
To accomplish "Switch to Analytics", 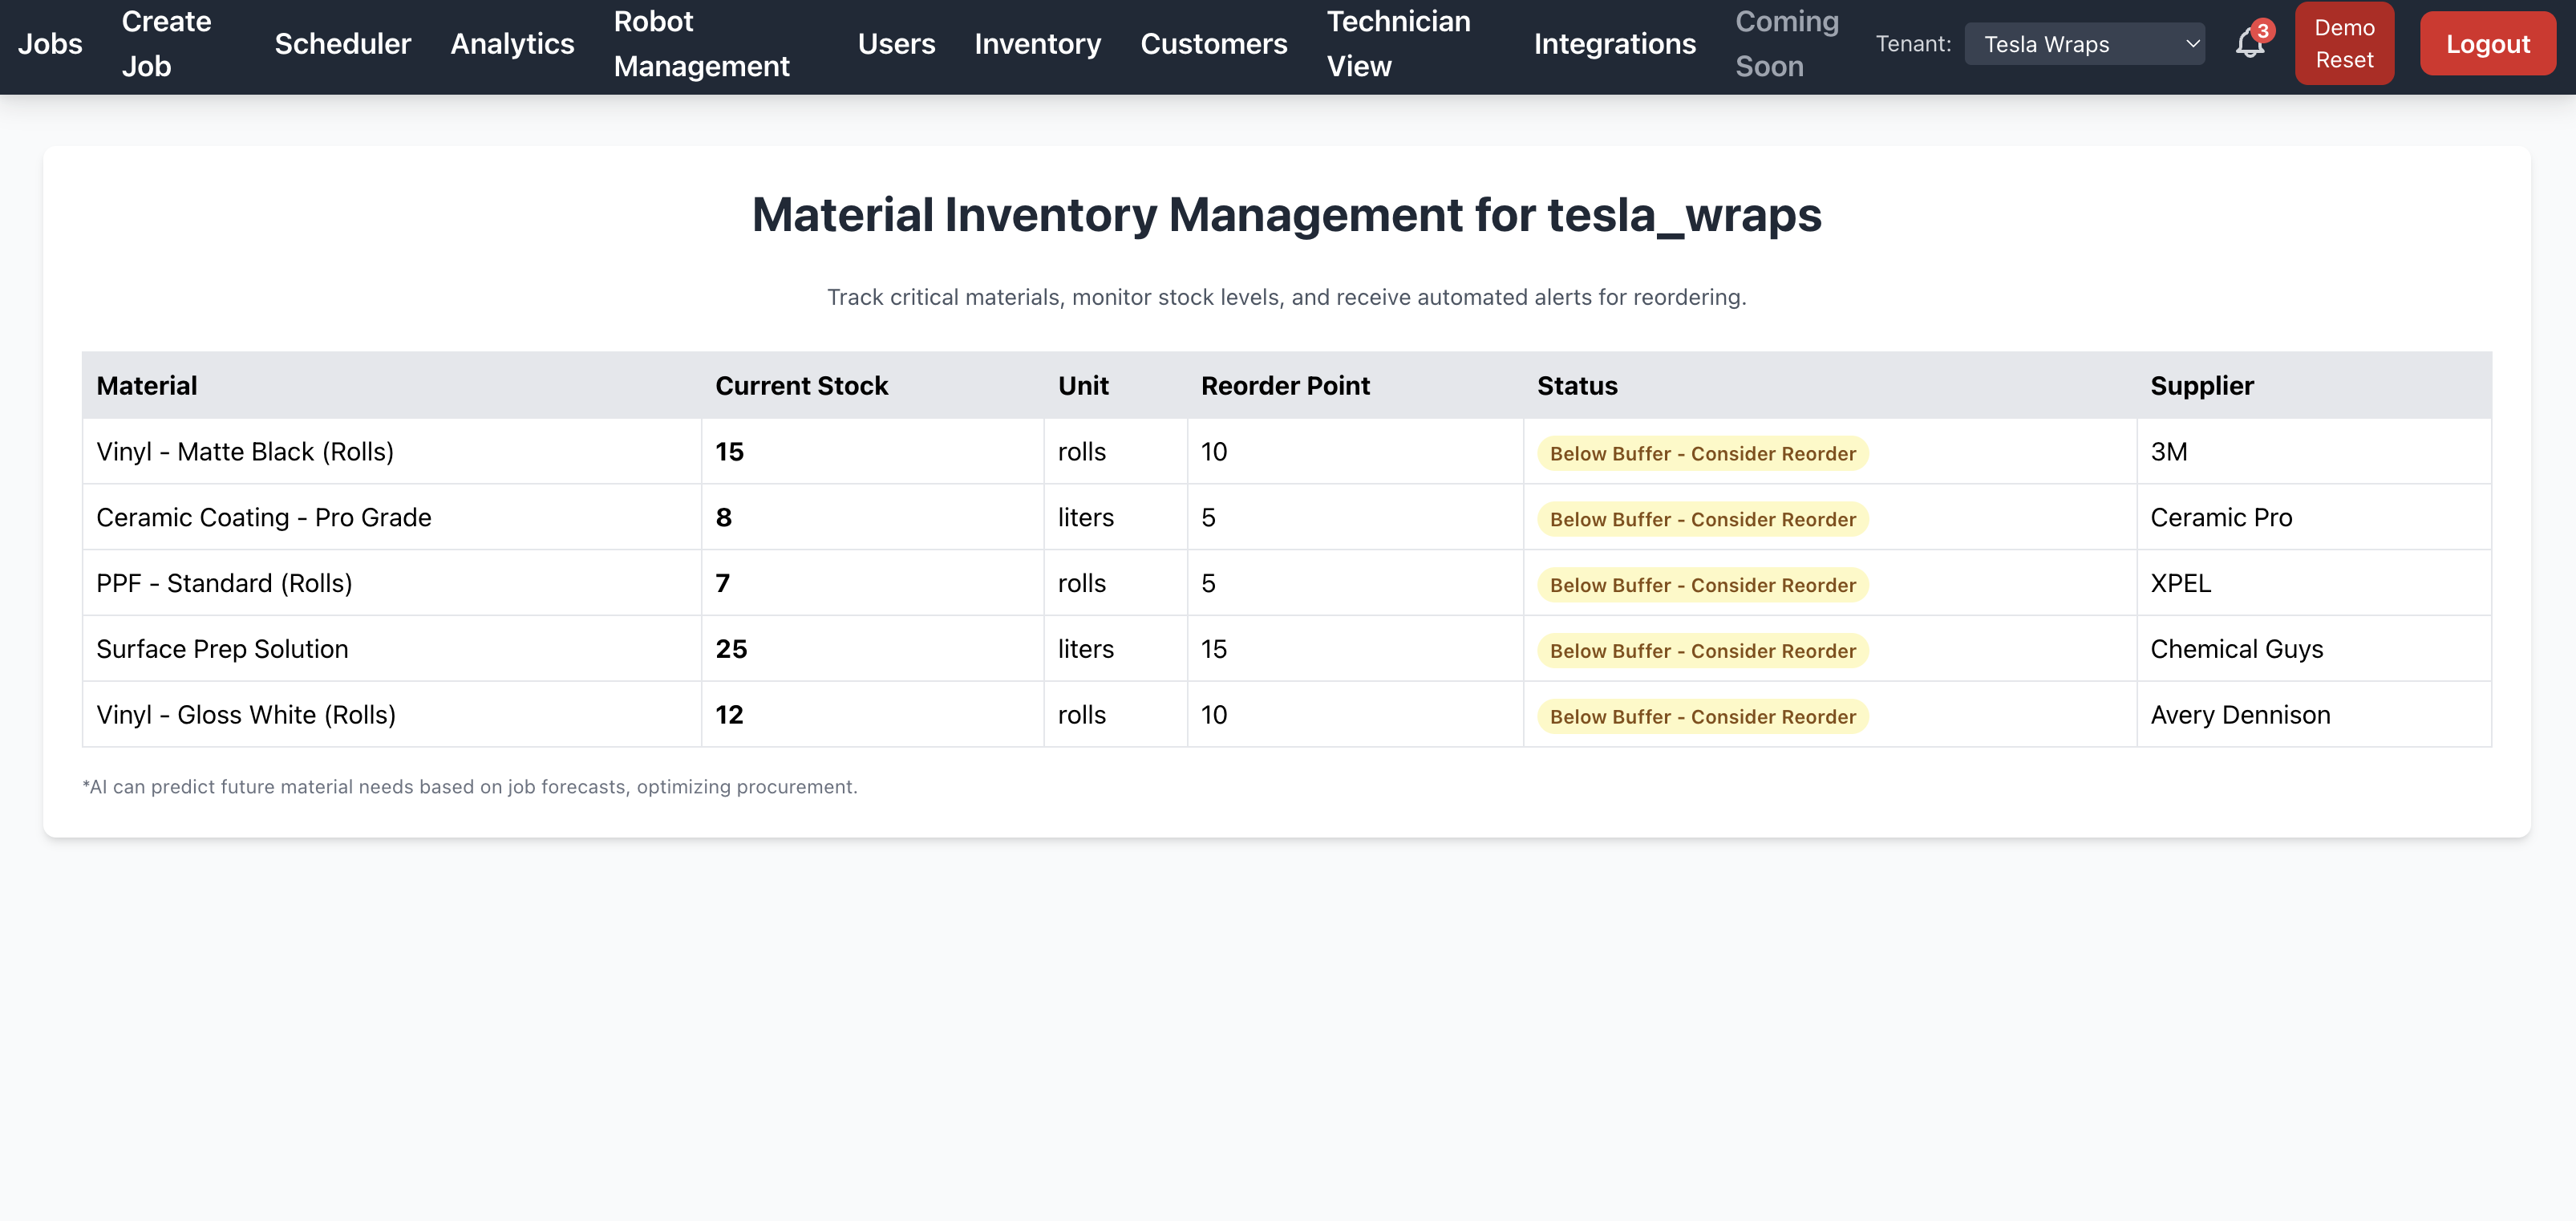I will coord(512,44).
